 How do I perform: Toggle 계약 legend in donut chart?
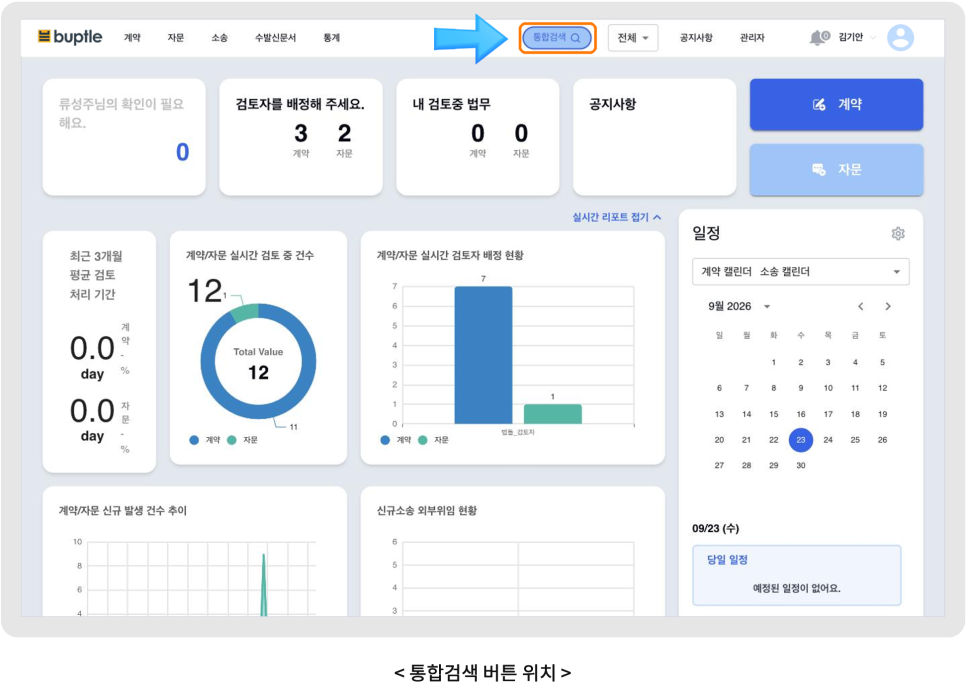tap(205, 440)
